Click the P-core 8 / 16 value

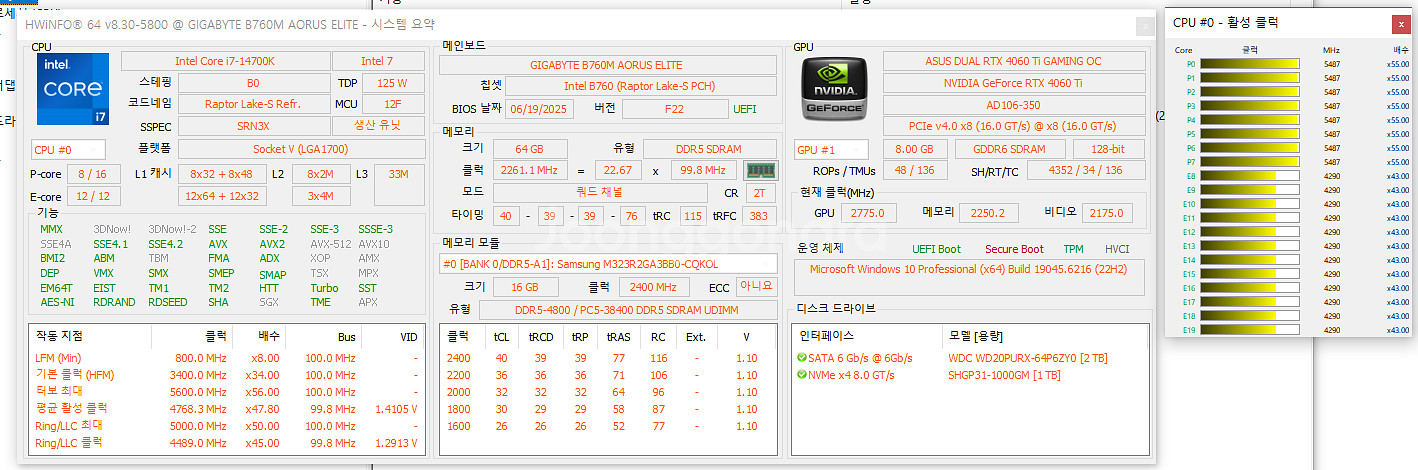92,174
